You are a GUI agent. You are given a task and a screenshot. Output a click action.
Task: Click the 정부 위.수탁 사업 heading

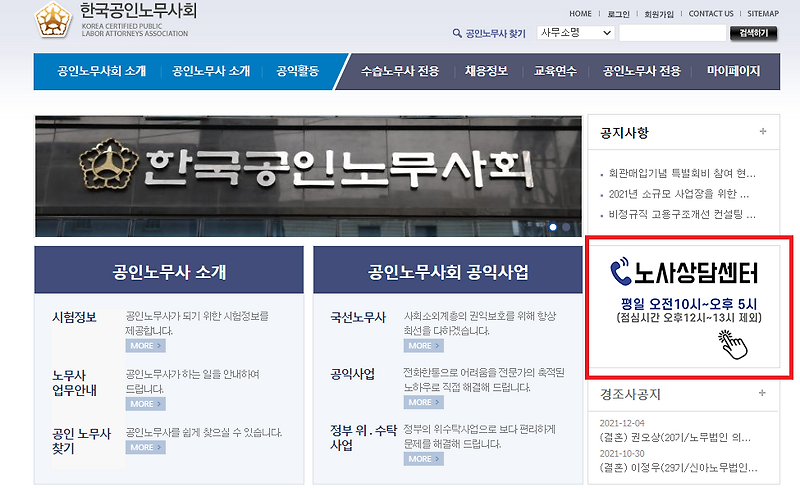click(x=363, y=437)
